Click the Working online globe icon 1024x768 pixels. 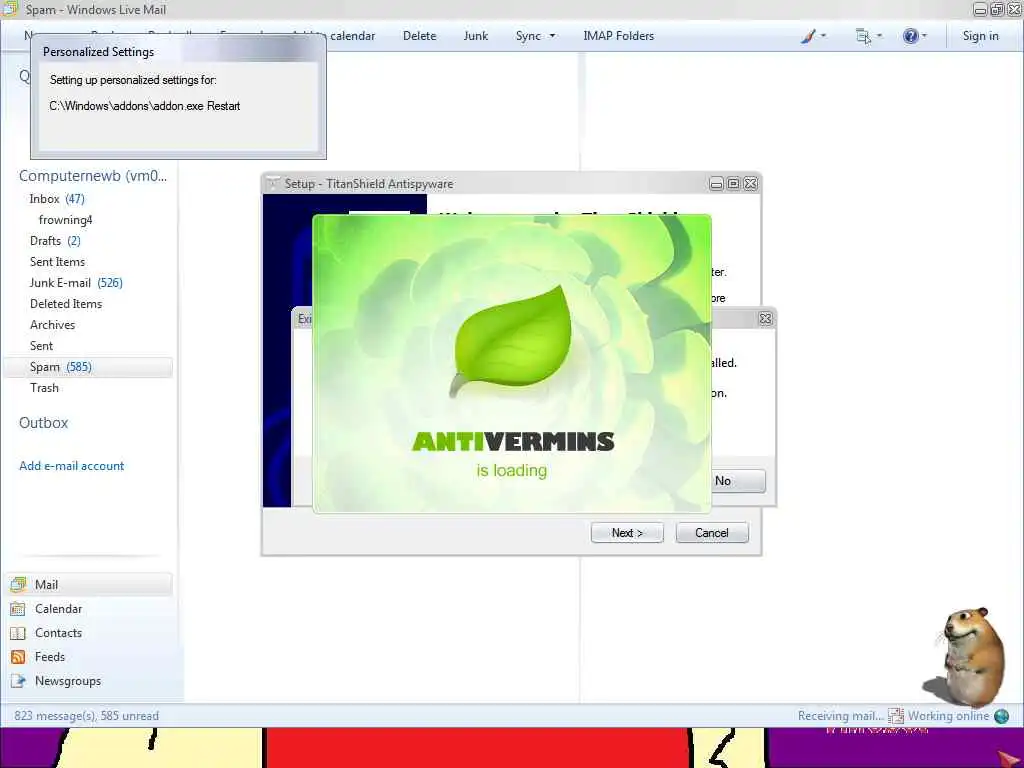coord(1001,716)
